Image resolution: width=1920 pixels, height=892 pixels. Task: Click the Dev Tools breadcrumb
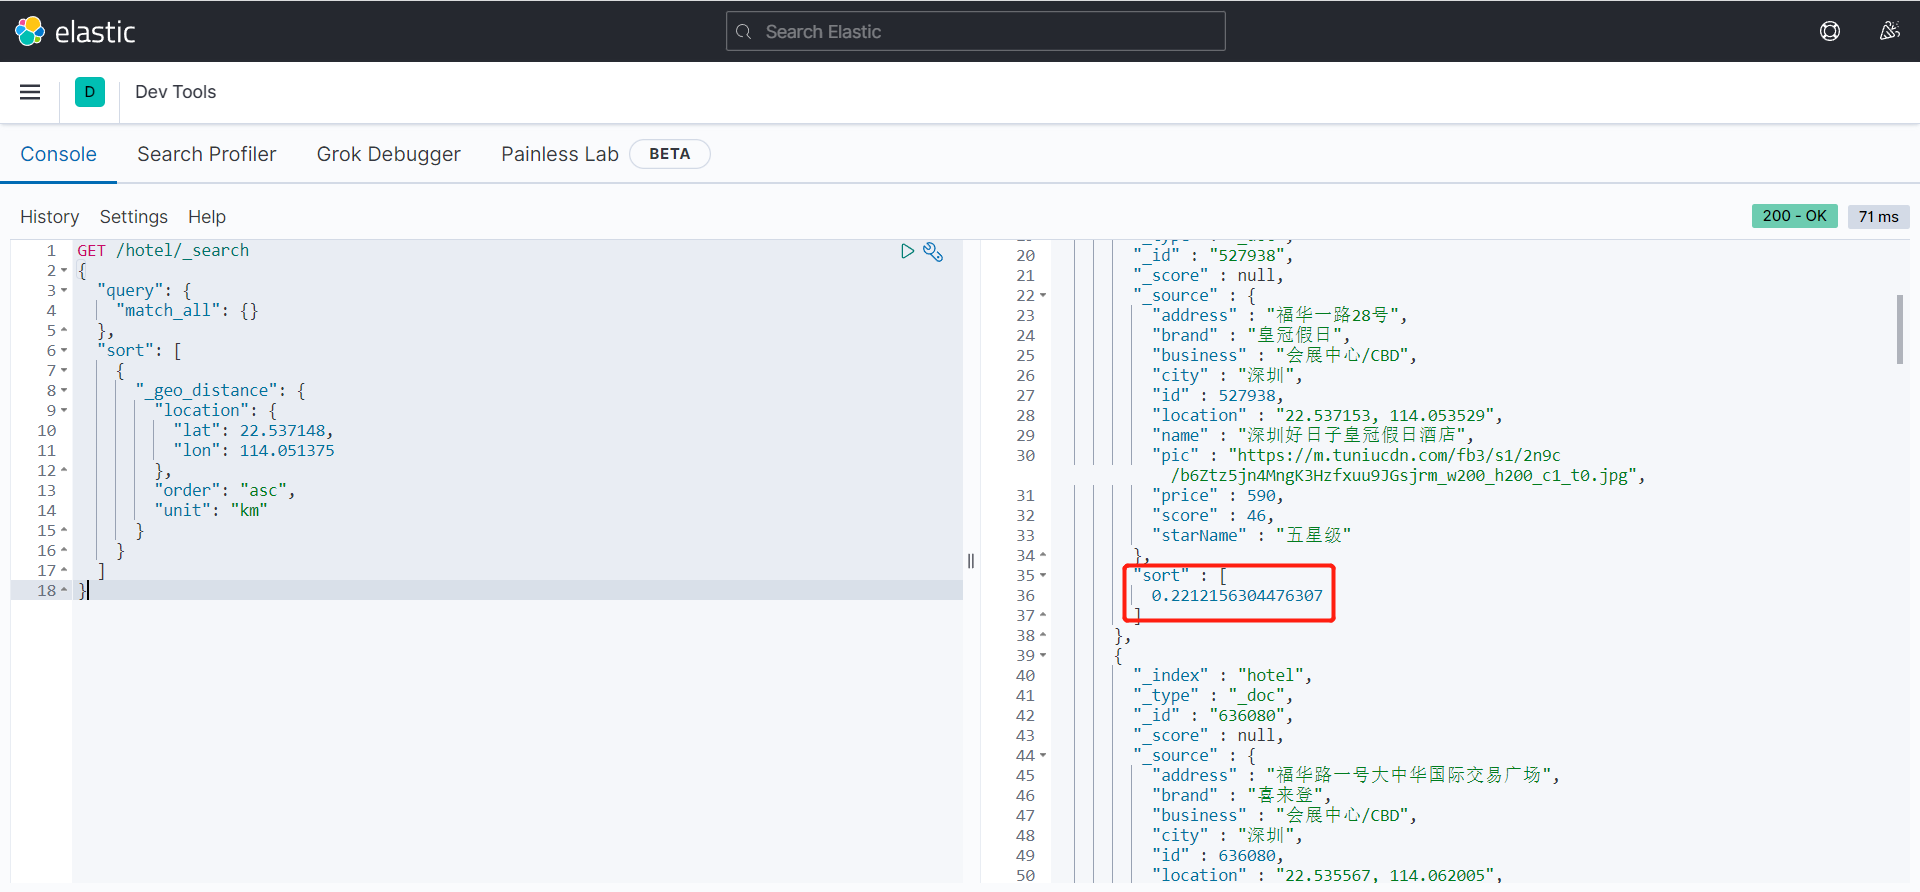(175, 92)
